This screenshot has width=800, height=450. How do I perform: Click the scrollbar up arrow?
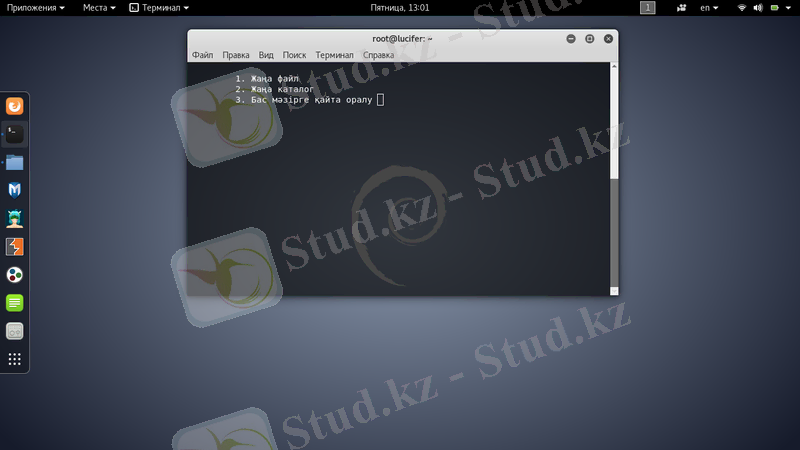pyautogui.click(x=614, y=66)
